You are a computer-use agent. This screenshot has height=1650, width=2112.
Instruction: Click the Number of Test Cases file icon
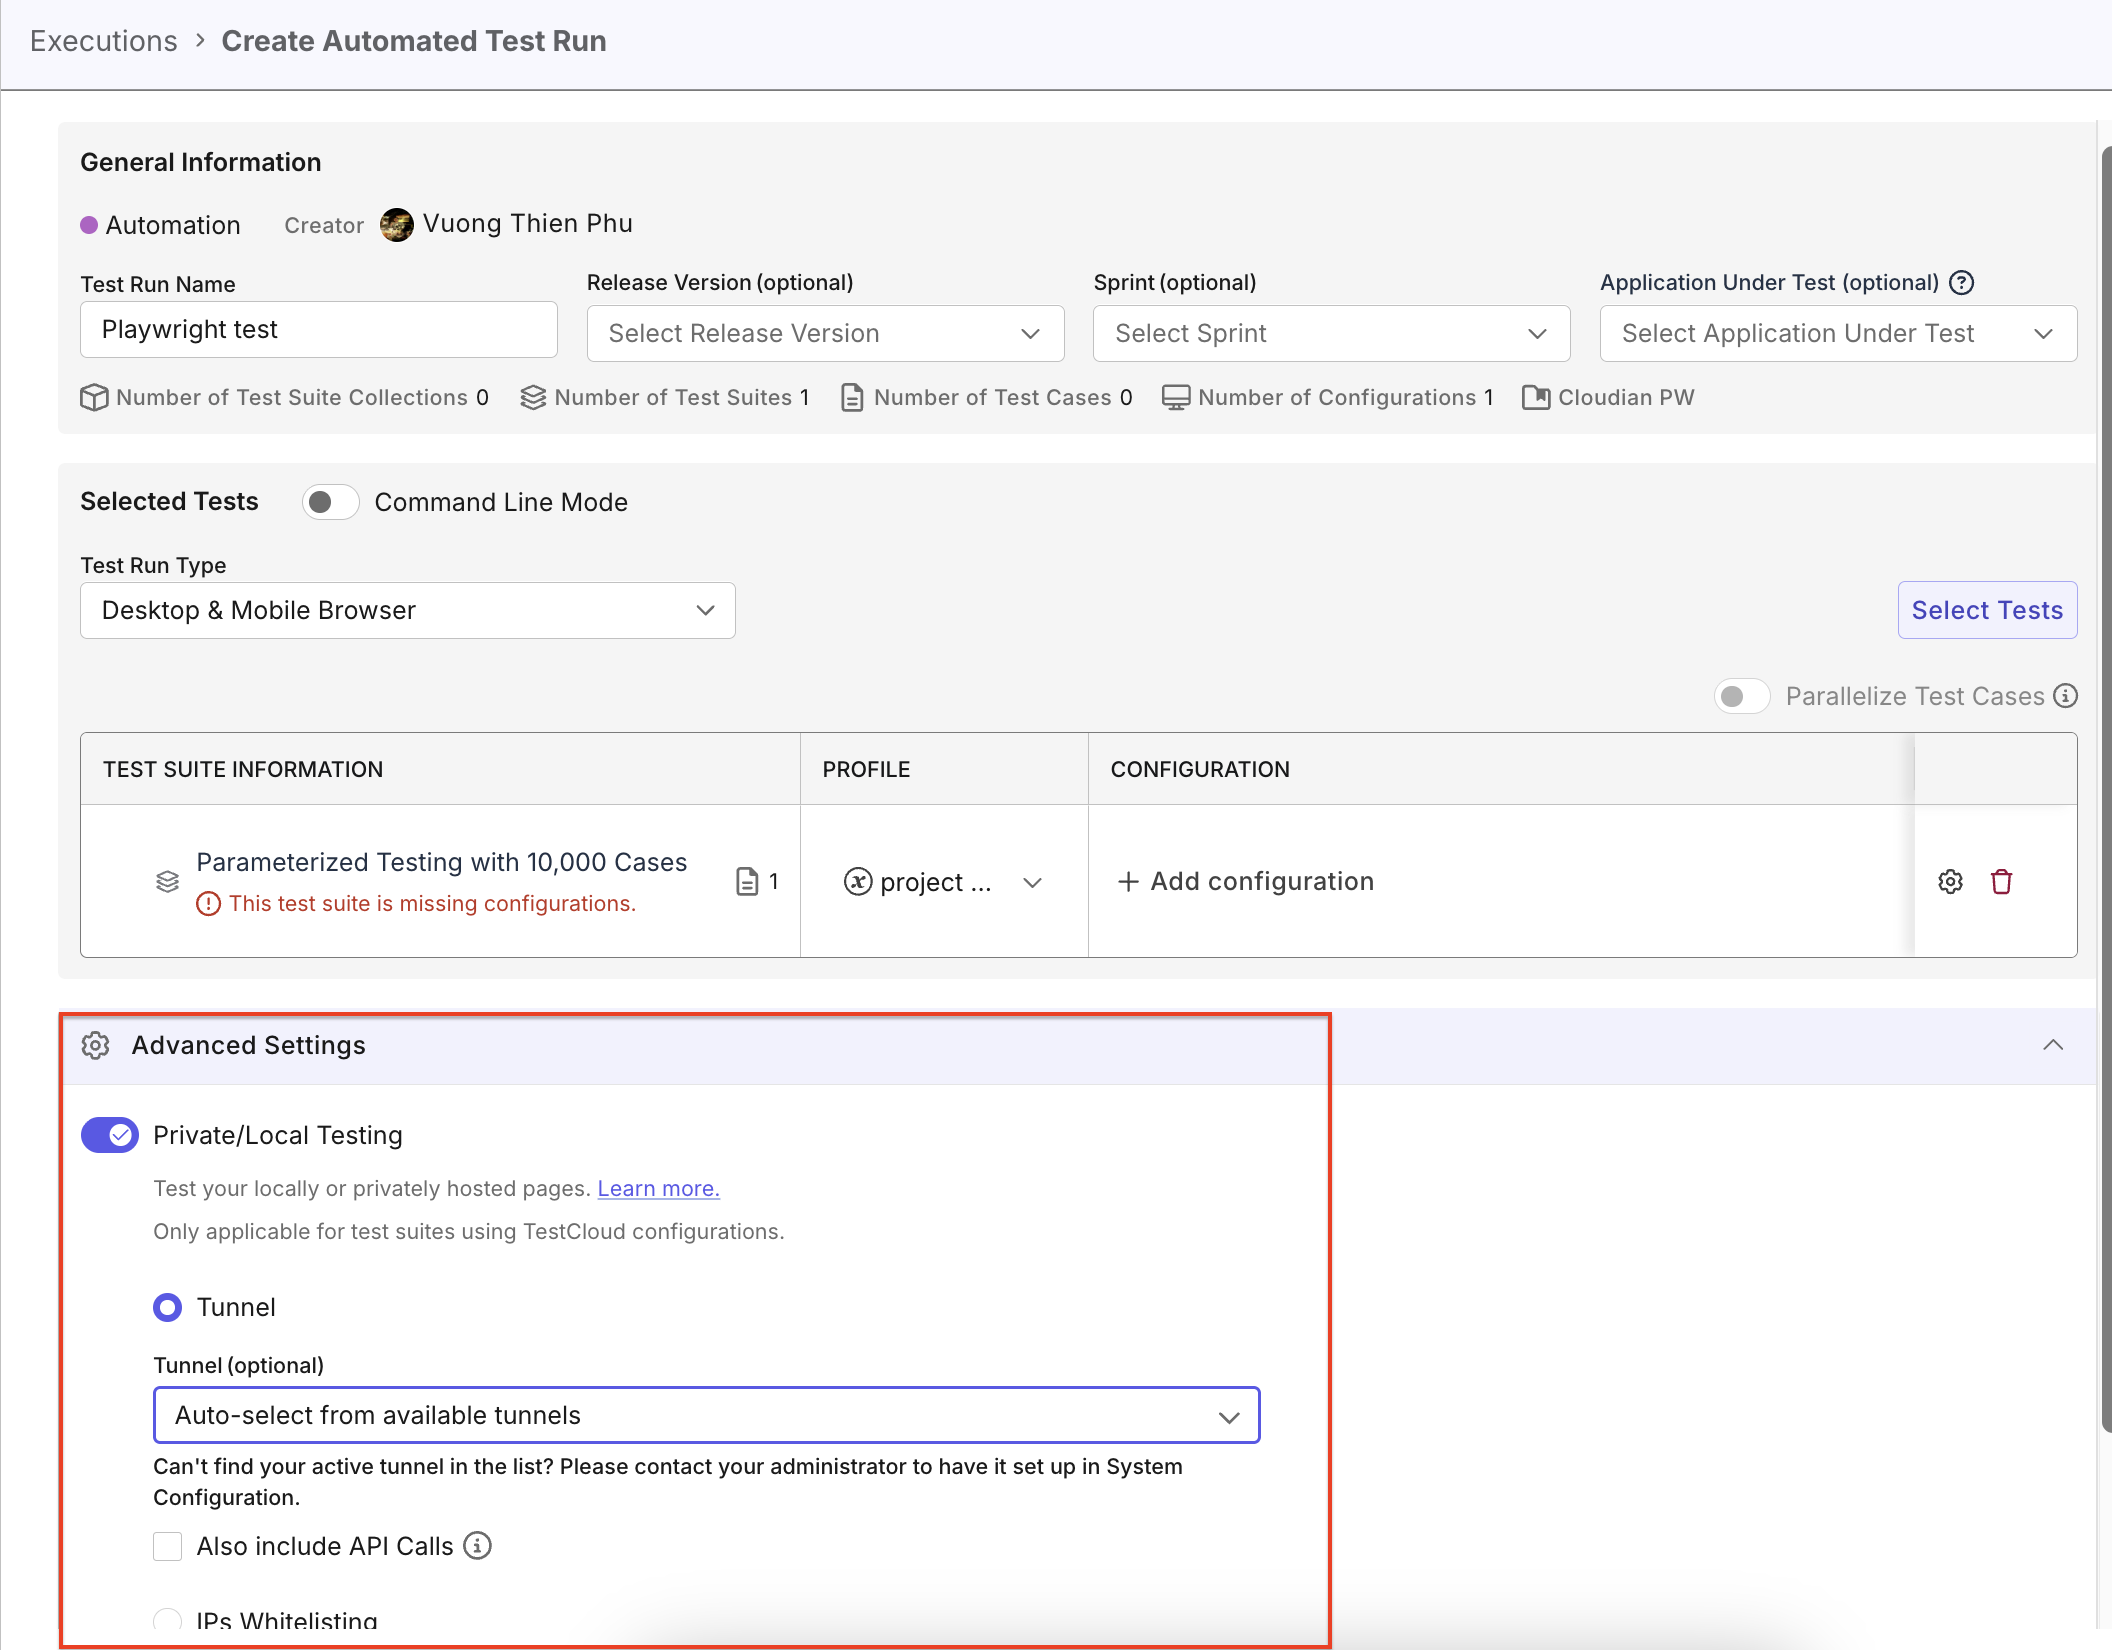pyautogui.click(x=852, y=398)
